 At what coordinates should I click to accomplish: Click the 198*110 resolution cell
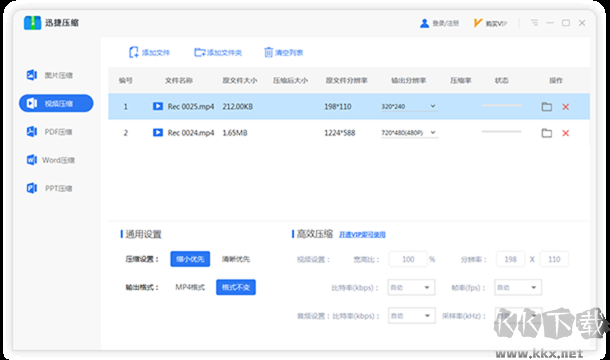coord(338,106)
